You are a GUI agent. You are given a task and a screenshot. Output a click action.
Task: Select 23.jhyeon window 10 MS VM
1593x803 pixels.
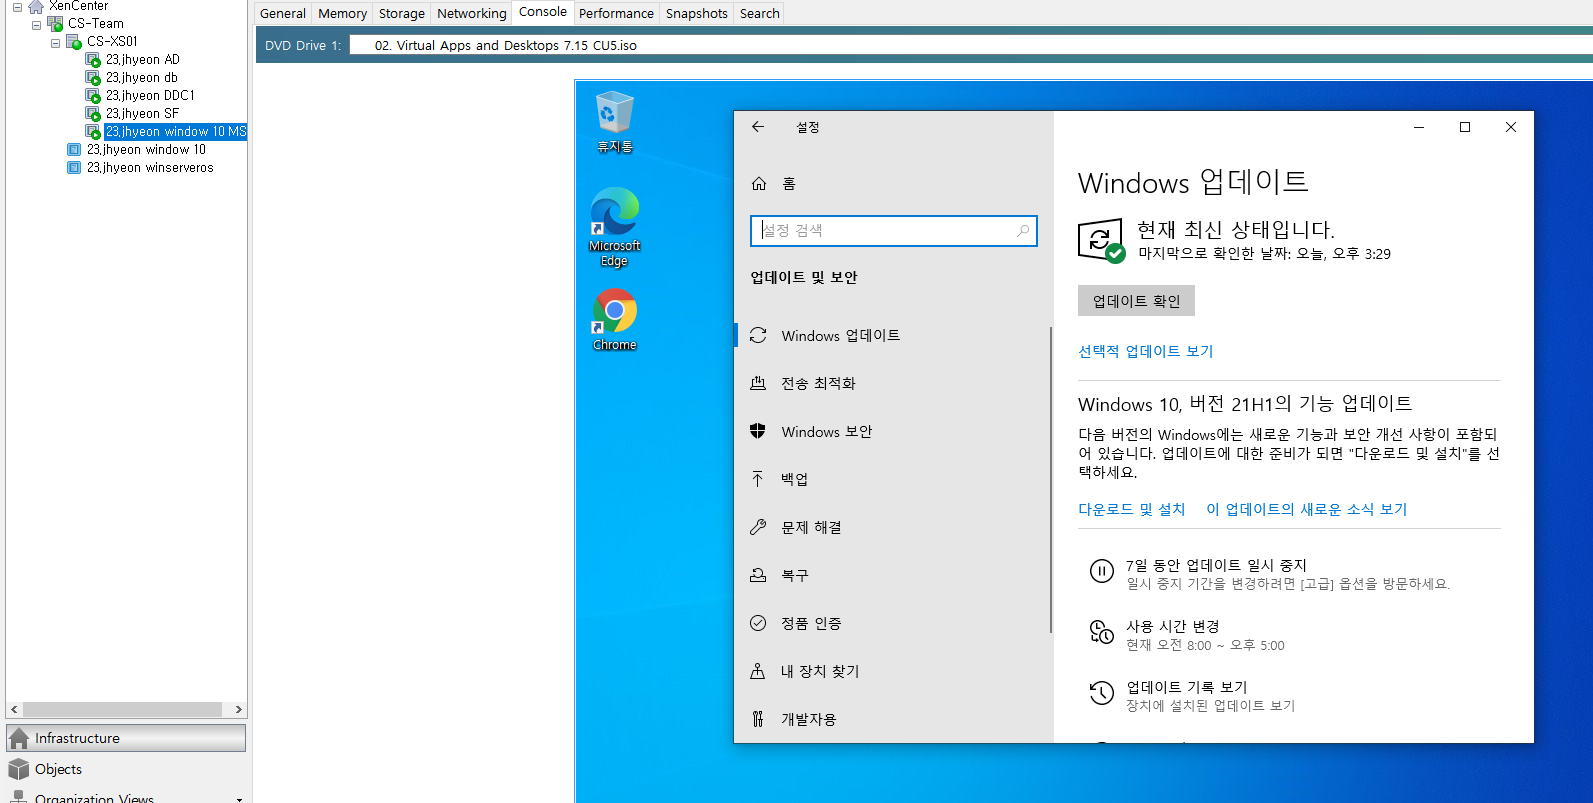pos(175,132)
